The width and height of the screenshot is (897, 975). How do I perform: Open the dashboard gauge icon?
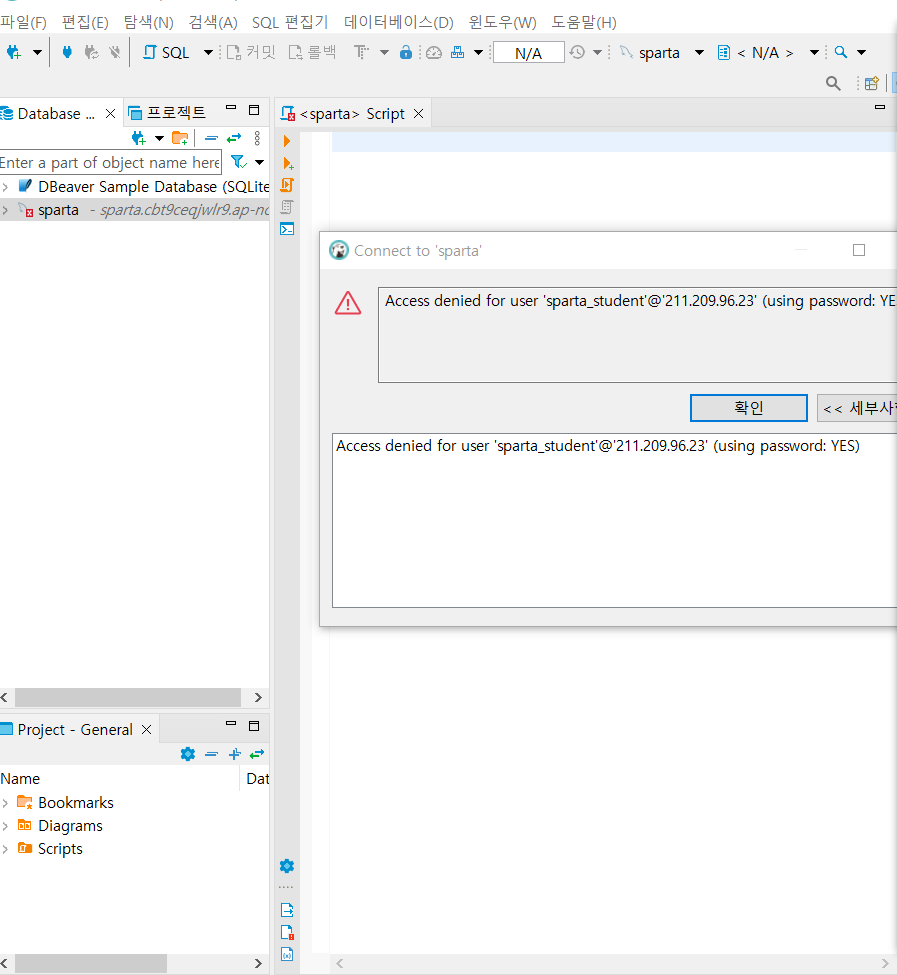(434, 52)
